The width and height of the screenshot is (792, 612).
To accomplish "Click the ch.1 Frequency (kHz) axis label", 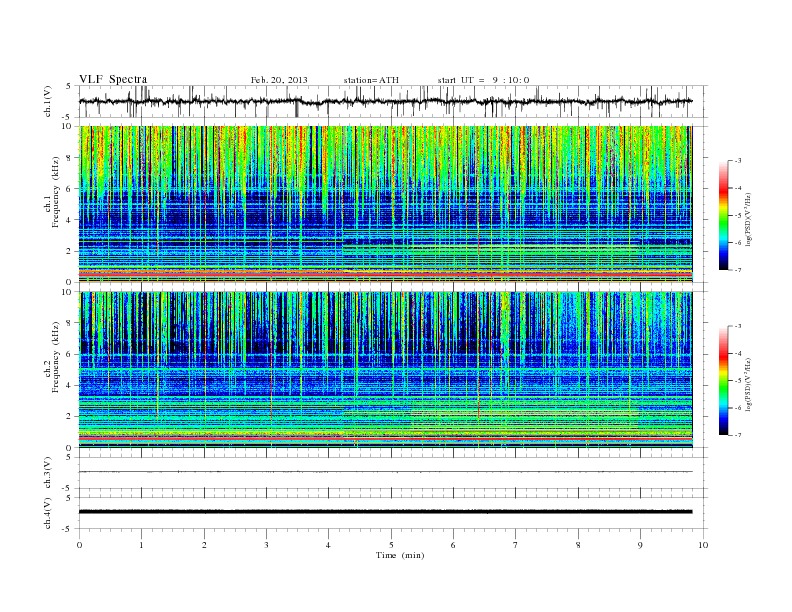I will coord(52,192).
